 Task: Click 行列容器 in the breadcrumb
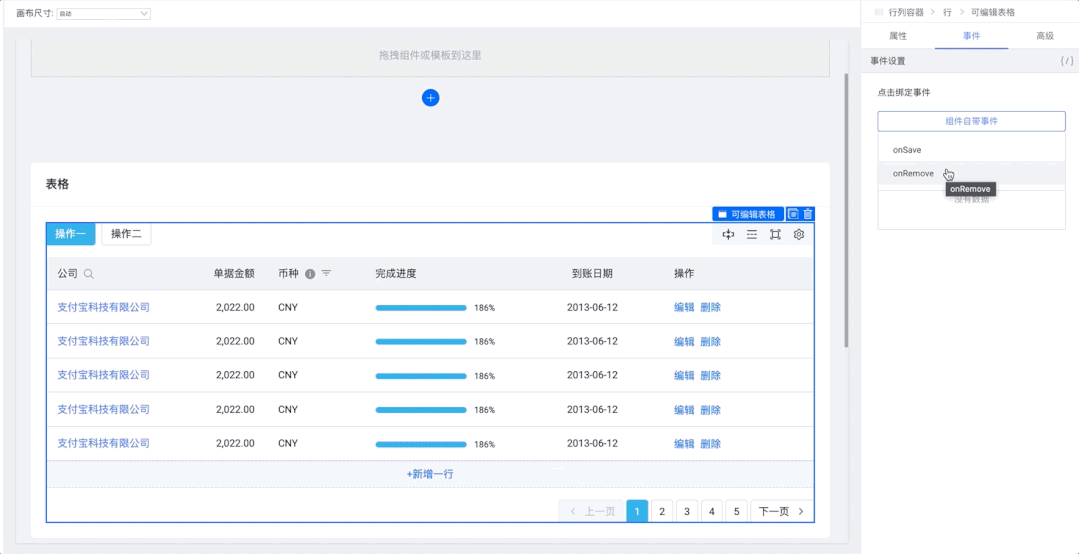(x=906, y=12)
